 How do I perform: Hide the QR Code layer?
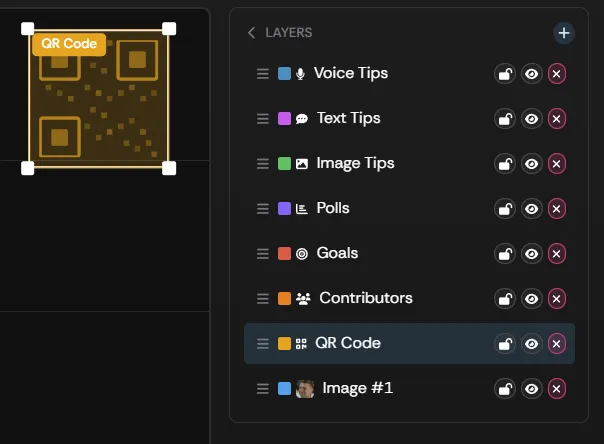[x=532, y=343]
